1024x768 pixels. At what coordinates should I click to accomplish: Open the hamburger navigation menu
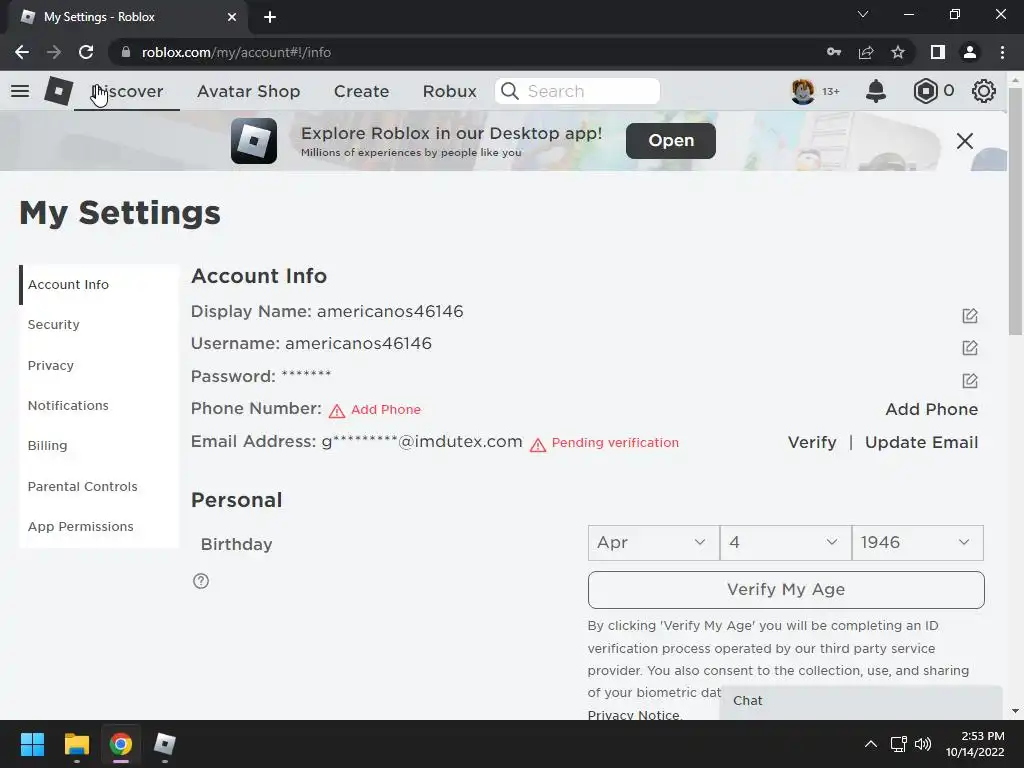click(x=20, y=91)
